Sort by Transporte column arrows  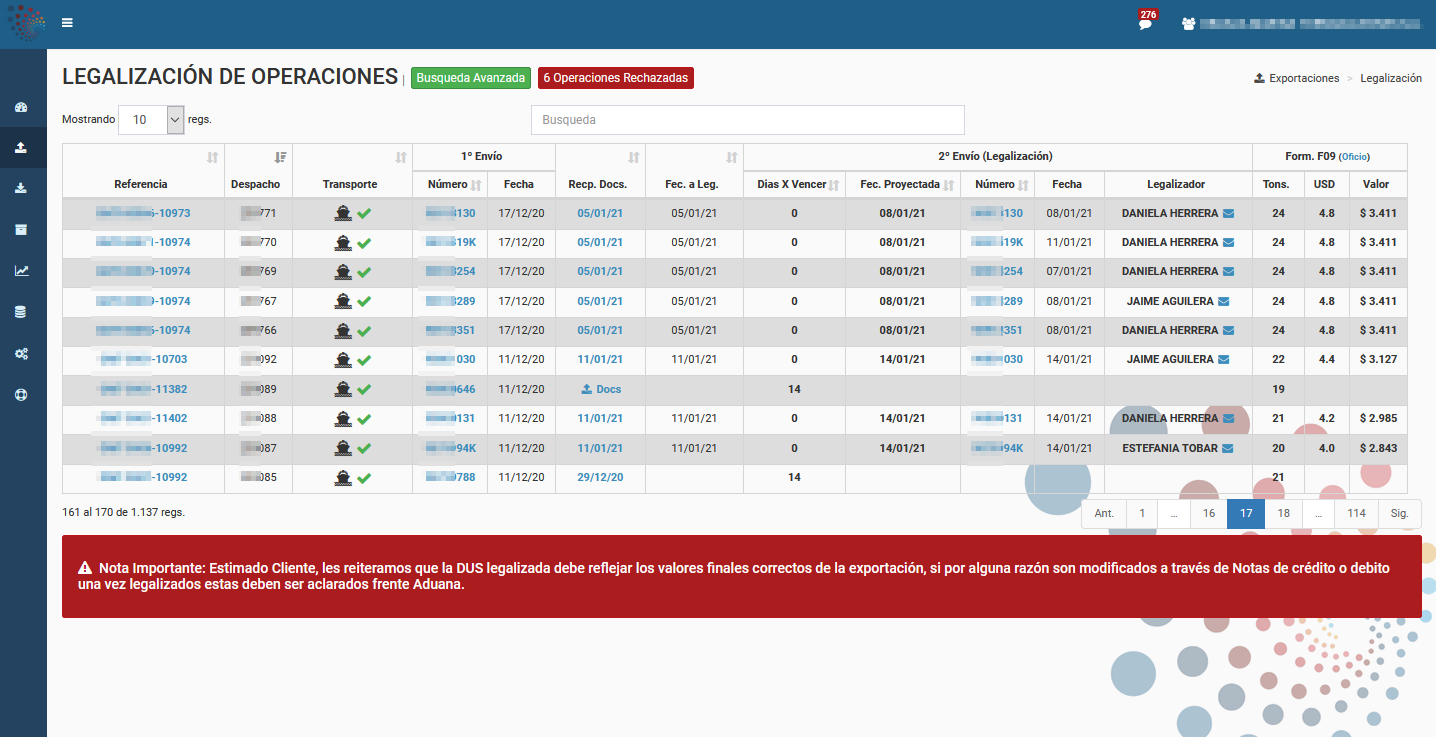(x=401, y=157)
